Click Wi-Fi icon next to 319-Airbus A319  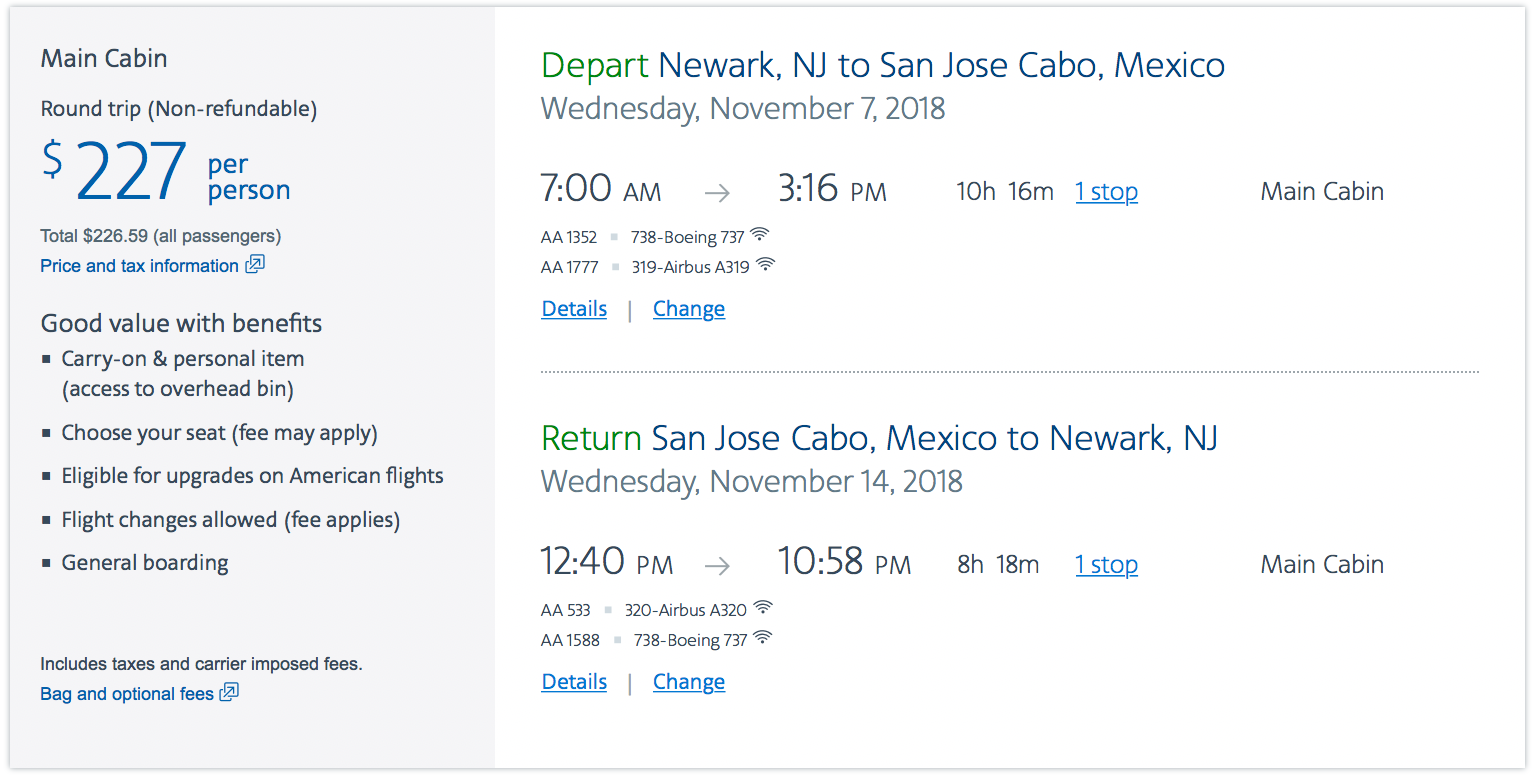click(765, 265)
